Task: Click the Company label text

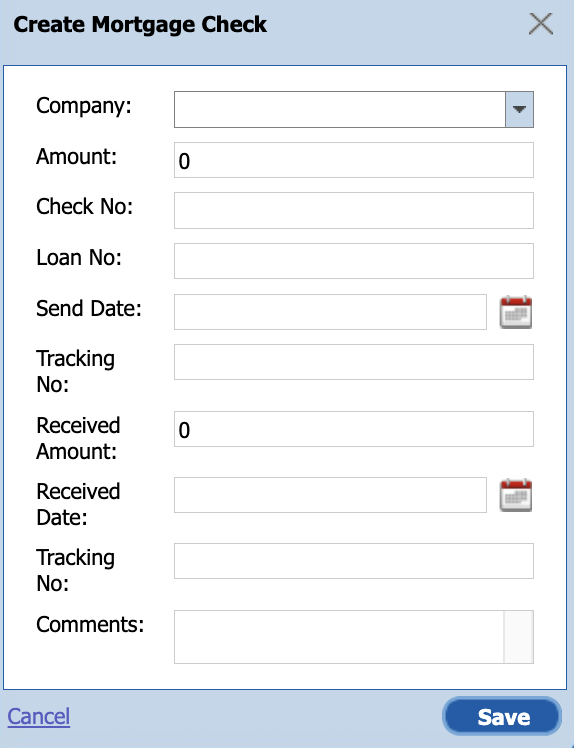Action: [x=83, y=105]
